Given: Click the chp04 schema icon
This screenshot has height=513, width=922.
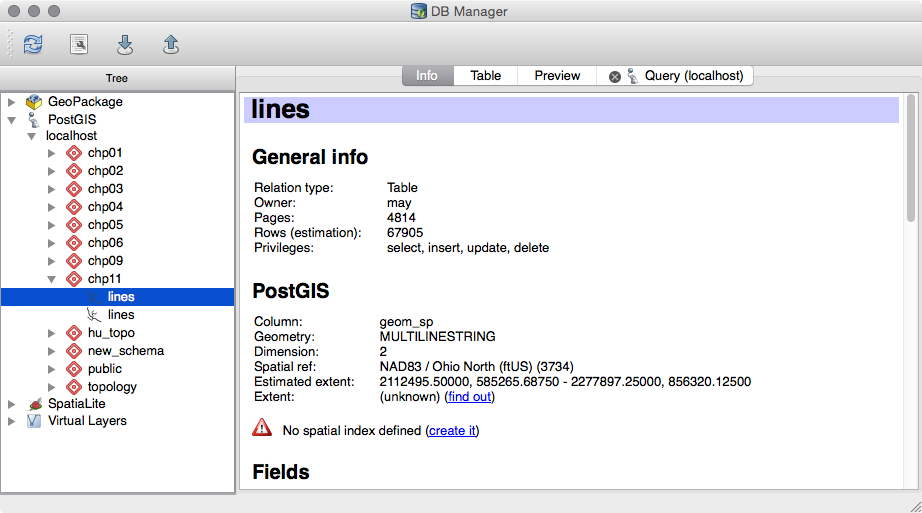Looking at the screenshot, I should pyautogui.click(x=74, y=207).
